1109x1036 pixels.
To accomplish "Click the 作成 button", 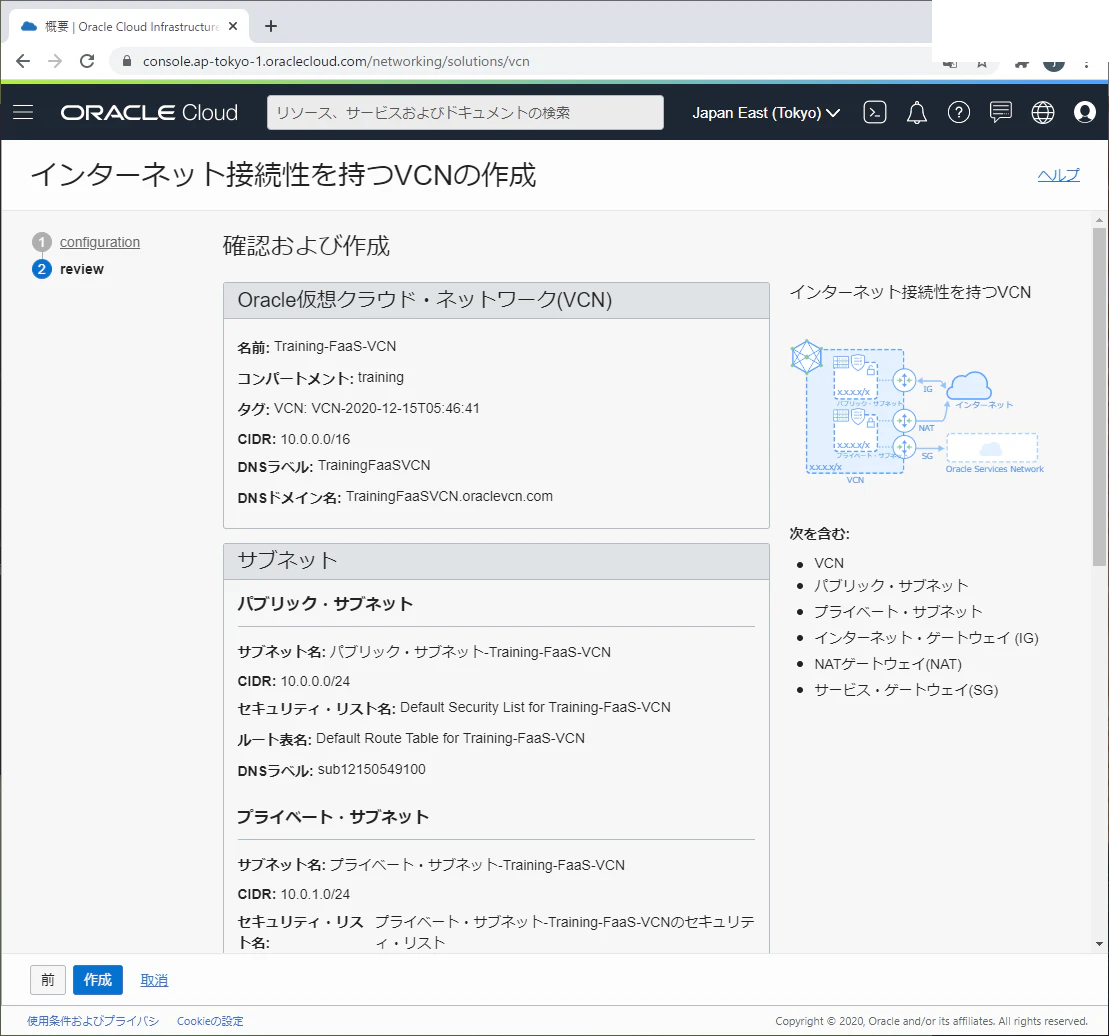I will [x=98, y=979].
